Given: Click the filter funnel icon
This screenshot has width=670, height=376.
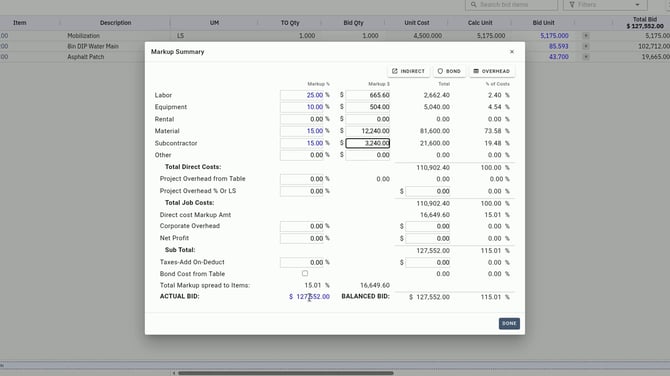Looking at the screenshot, I should (572, 5).
